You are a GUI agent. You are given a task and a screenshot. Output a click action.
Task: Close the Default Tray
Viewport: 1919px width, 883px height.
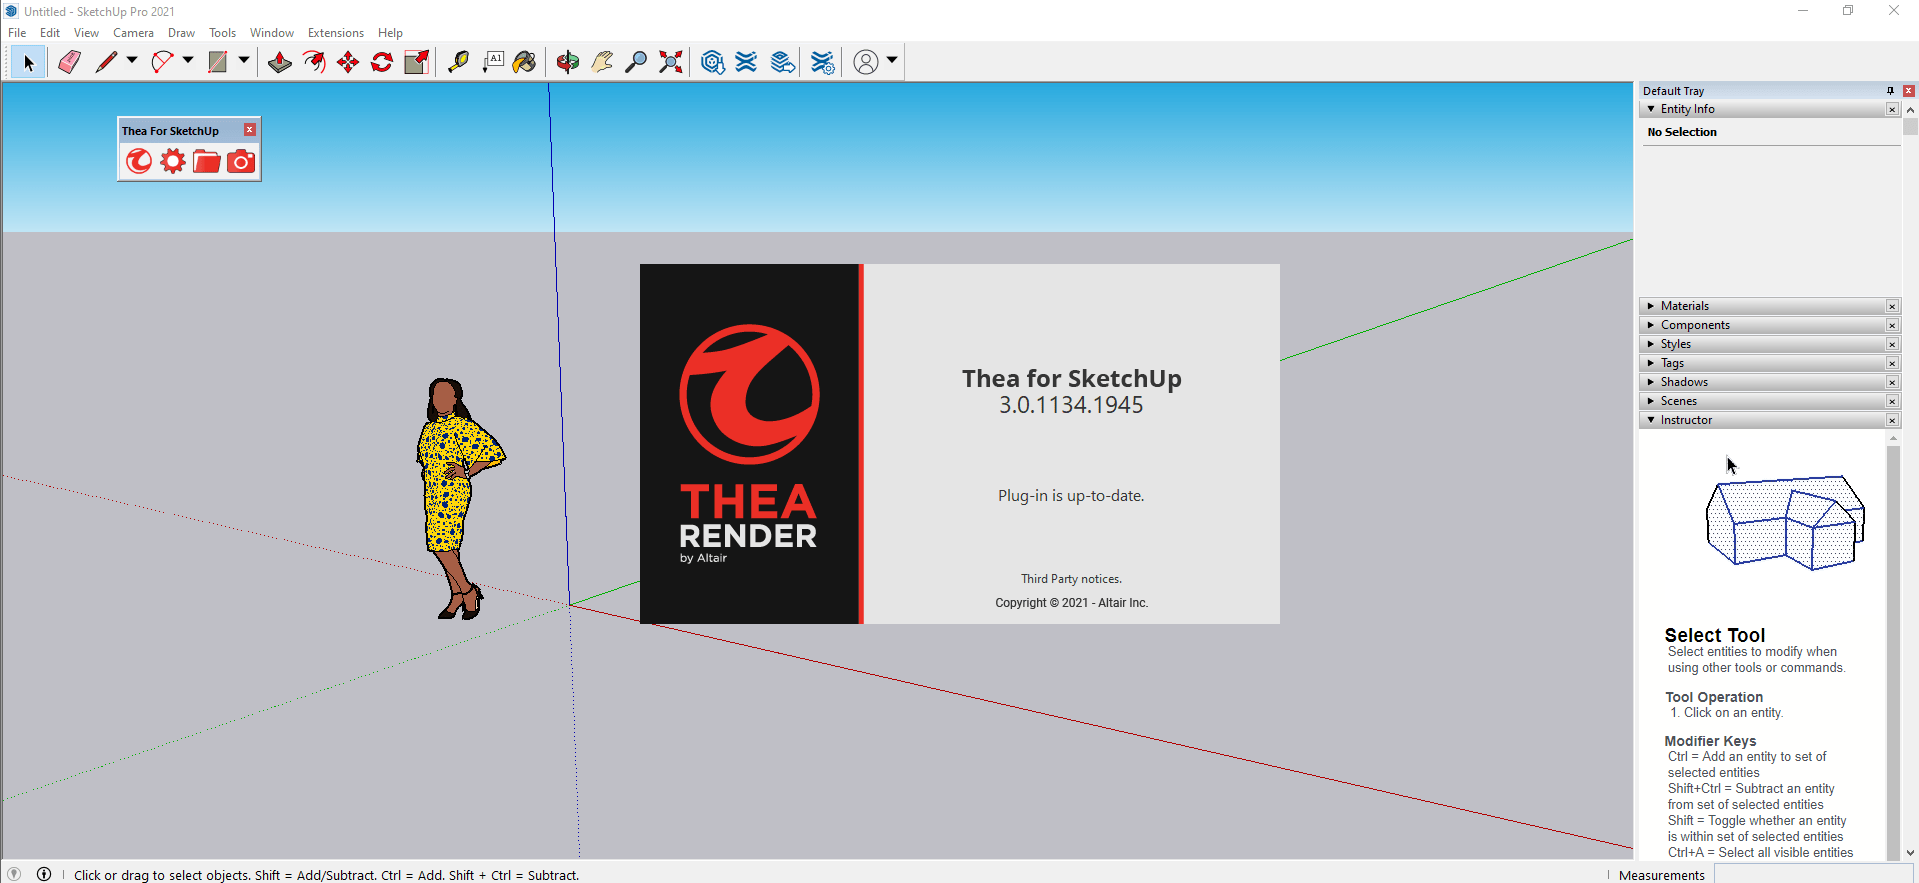1908,90
